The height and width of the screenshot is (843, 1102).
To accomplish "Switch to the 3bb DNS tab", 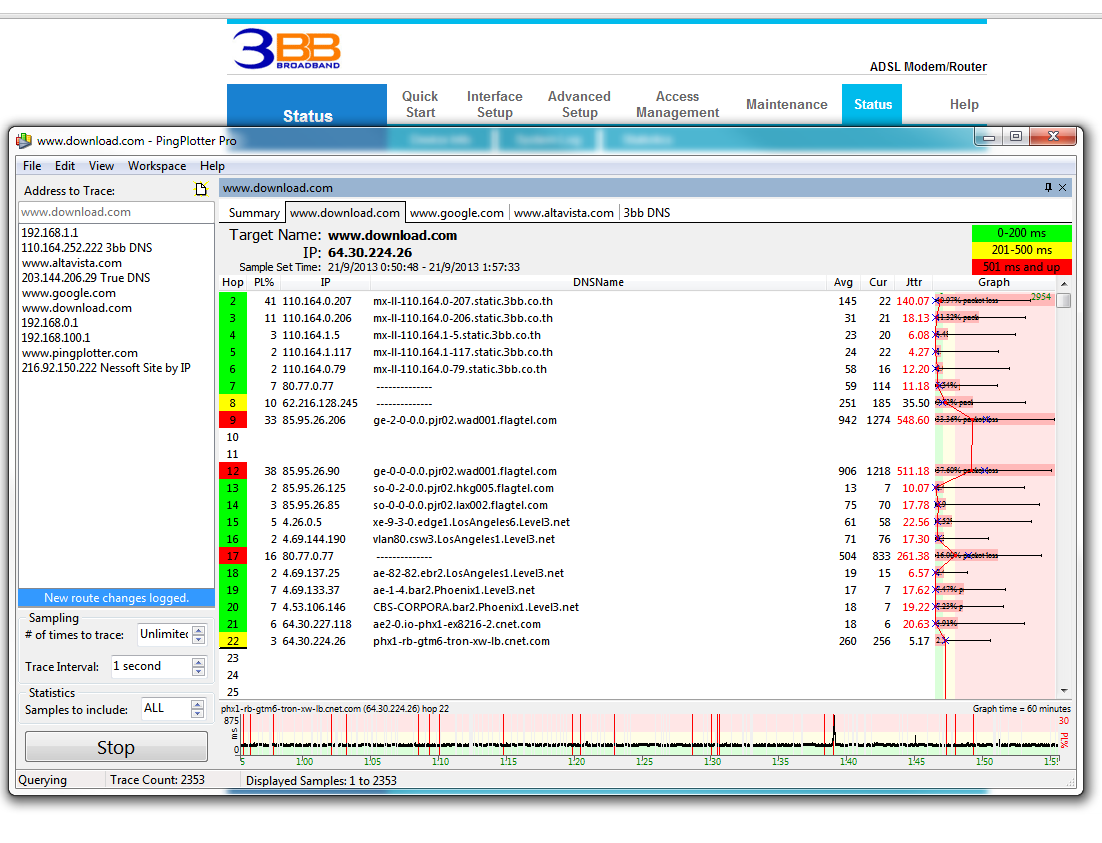I will tap(647, 212).
